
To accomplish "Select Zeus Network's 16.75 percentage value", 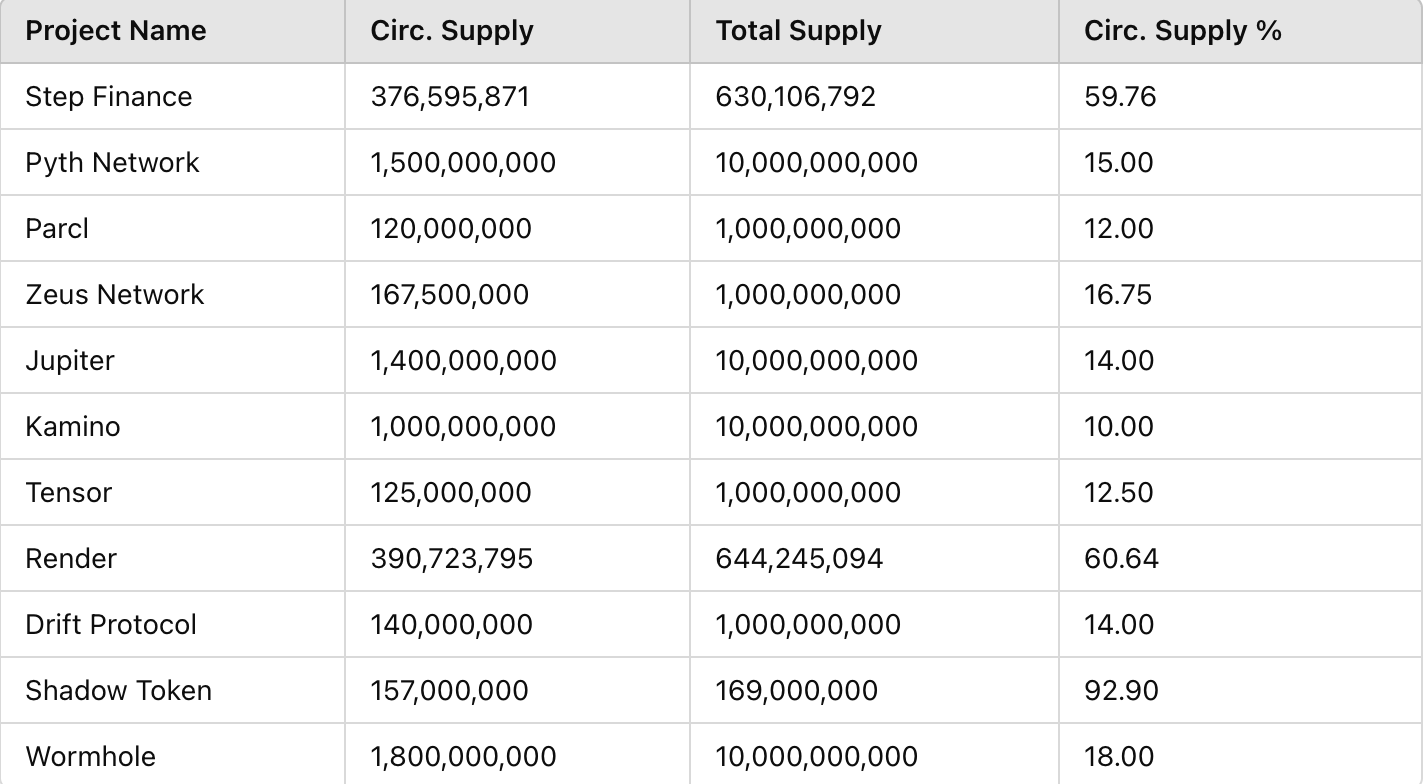I will click(1117, 295).
